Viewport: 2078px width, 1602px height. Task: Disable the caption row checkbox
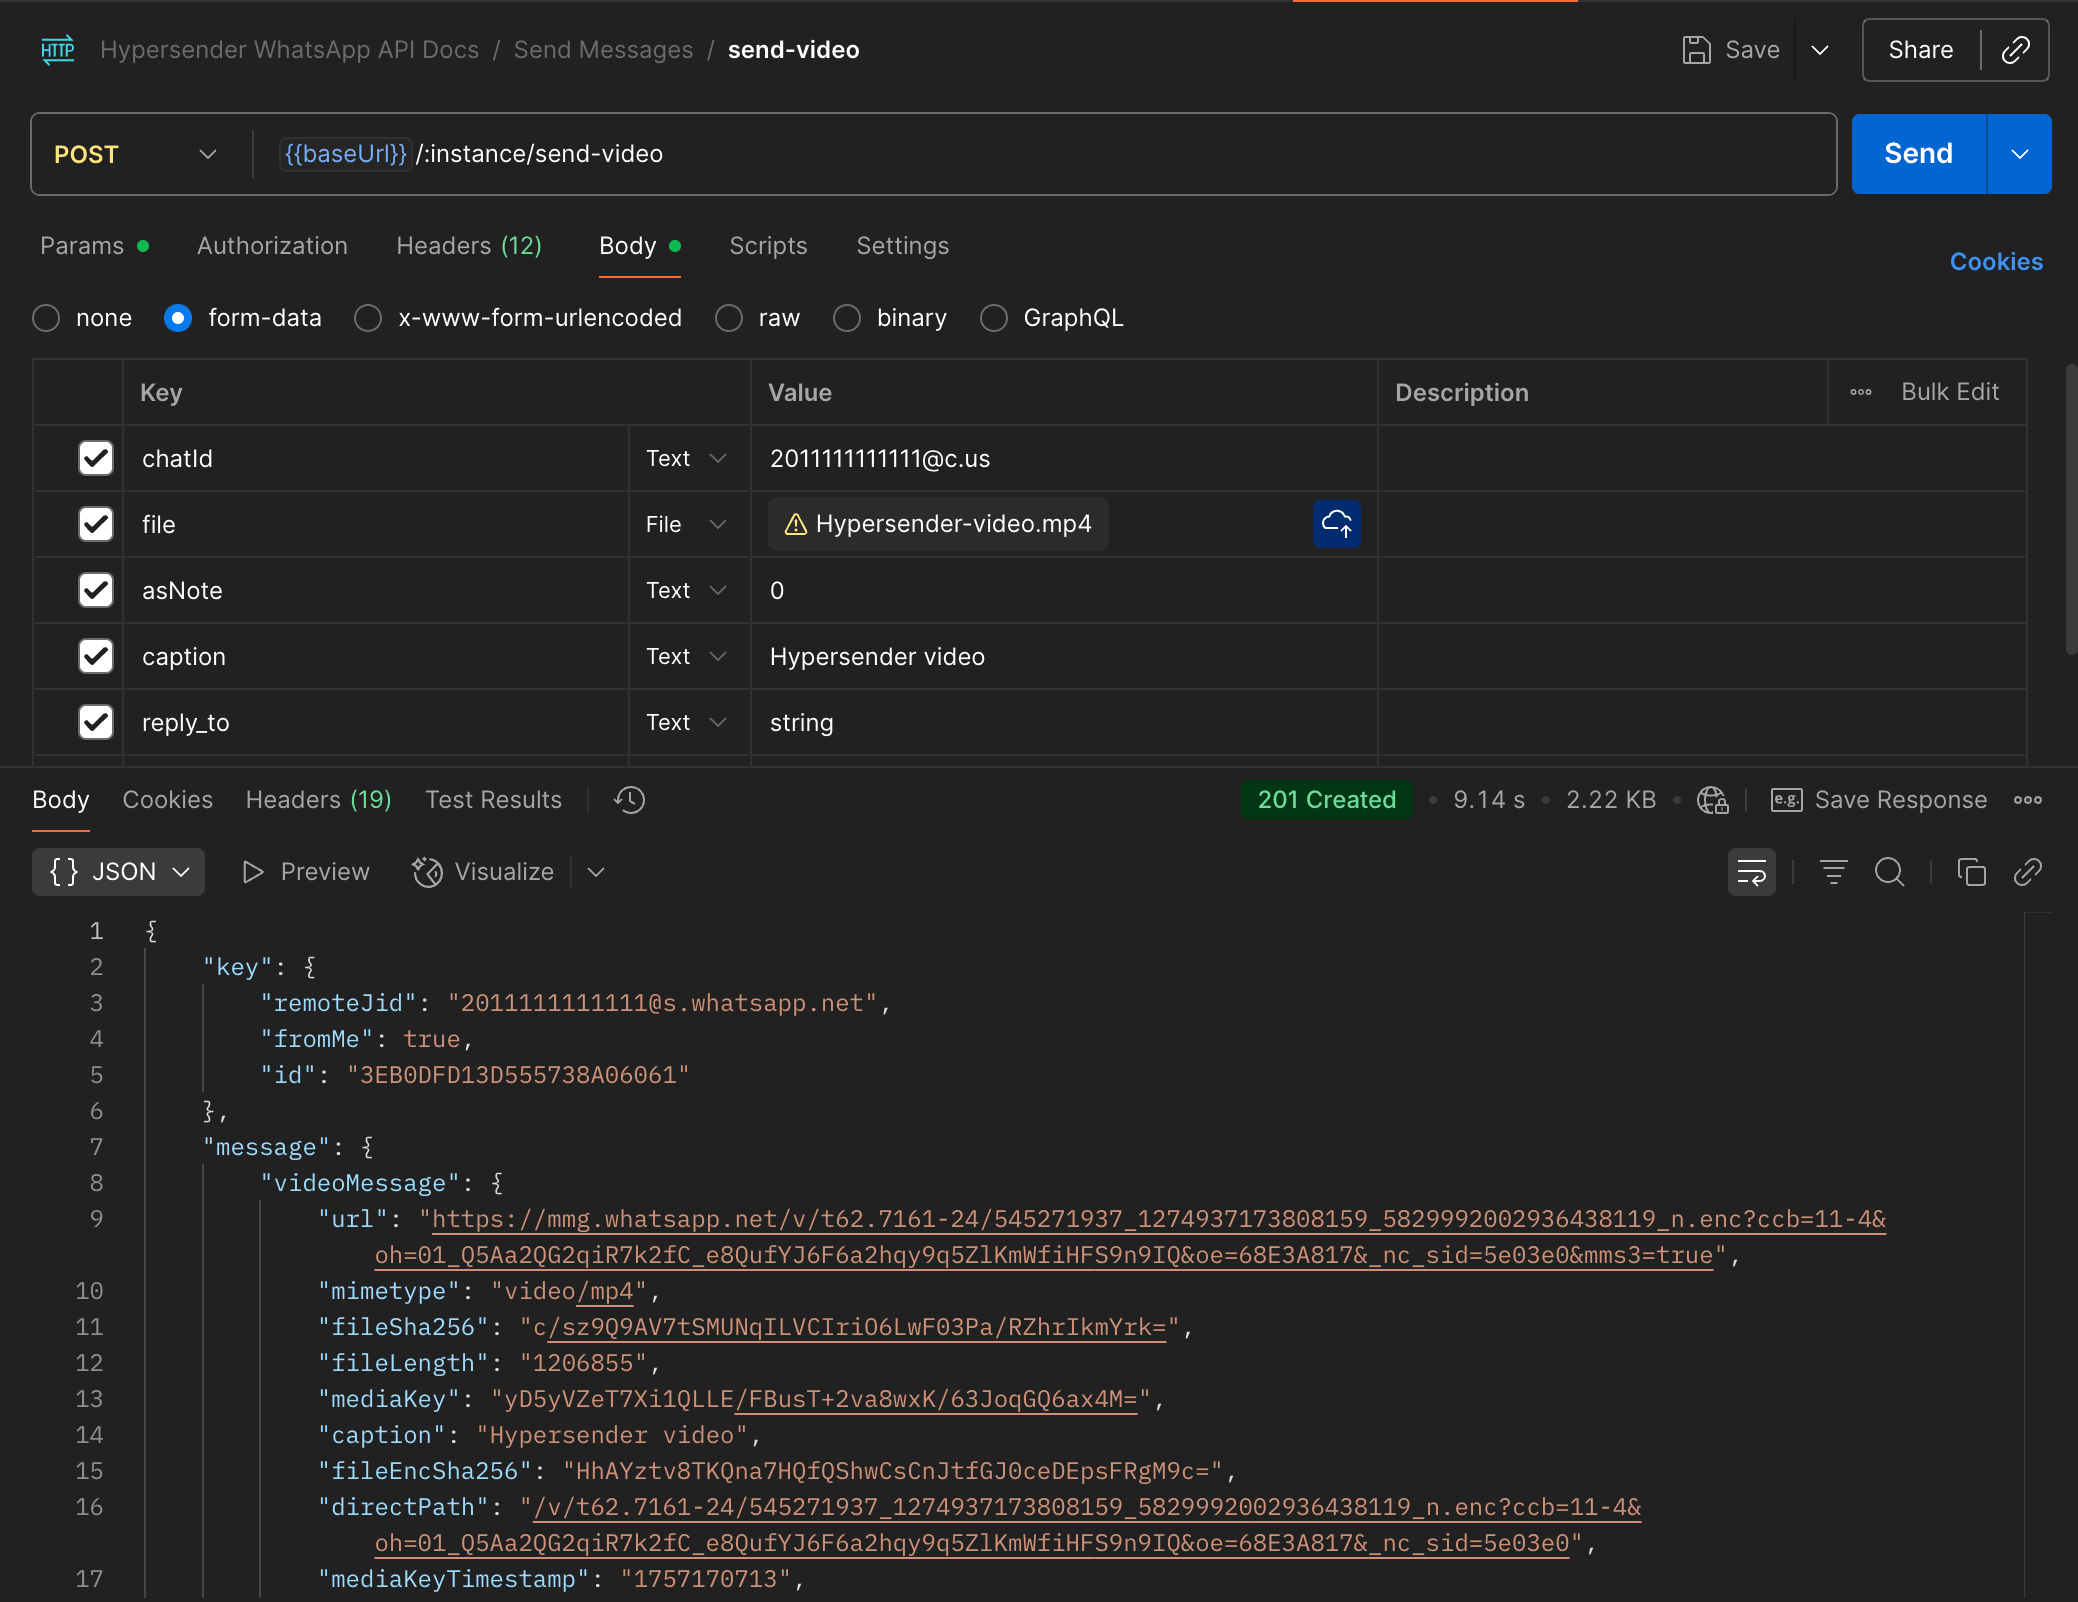96,656
